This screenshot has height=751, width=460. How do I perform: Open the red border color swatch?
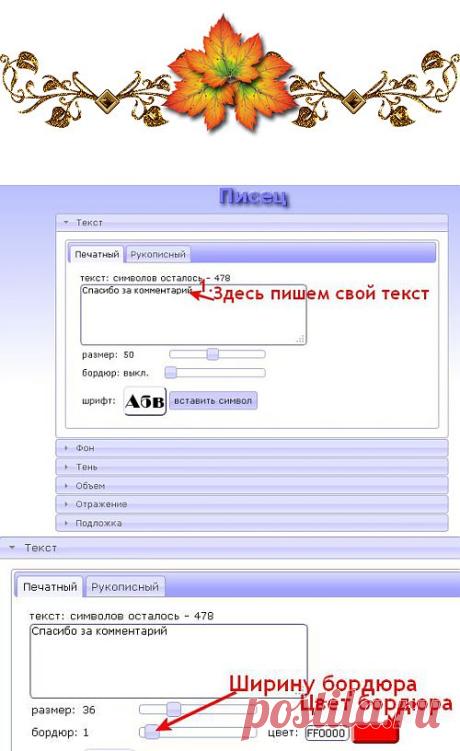[x=376, y=734]
